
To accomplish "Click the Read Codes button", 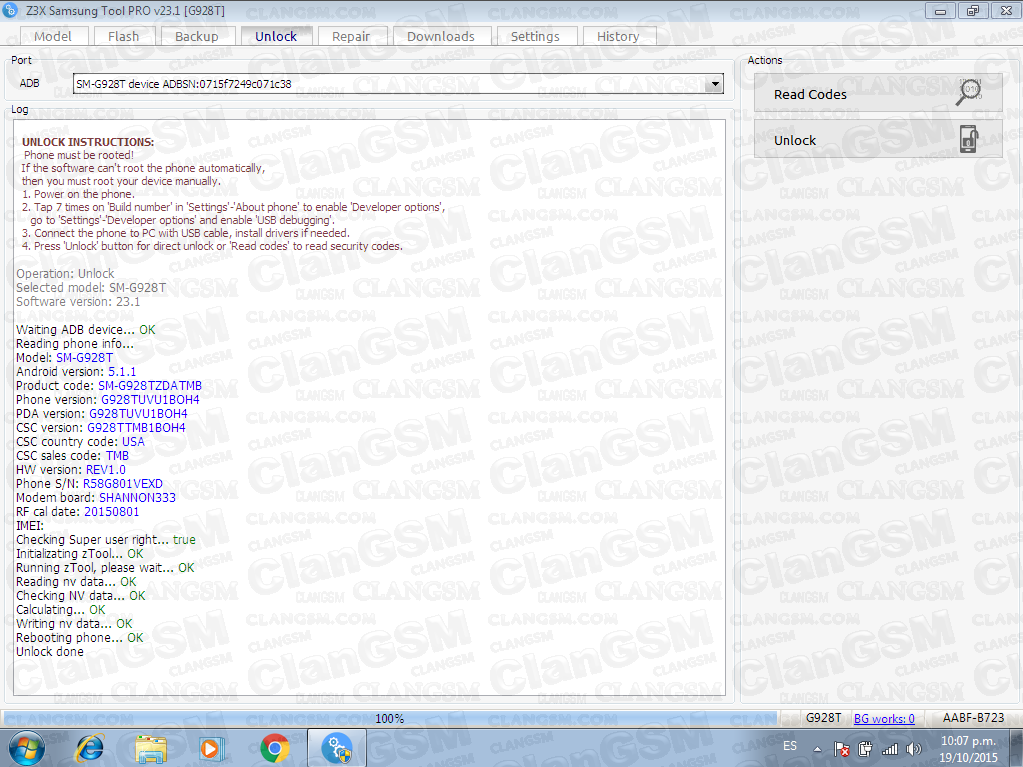I will click(x=878, y=93).
